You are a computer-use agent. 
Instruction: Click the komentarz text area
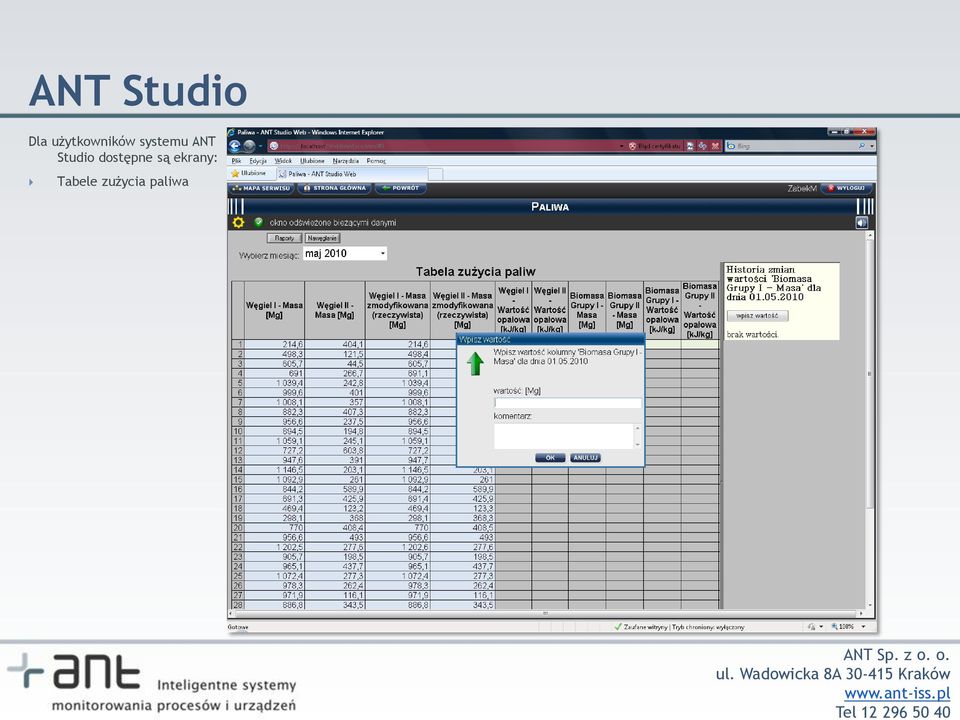tap(568, 437)
